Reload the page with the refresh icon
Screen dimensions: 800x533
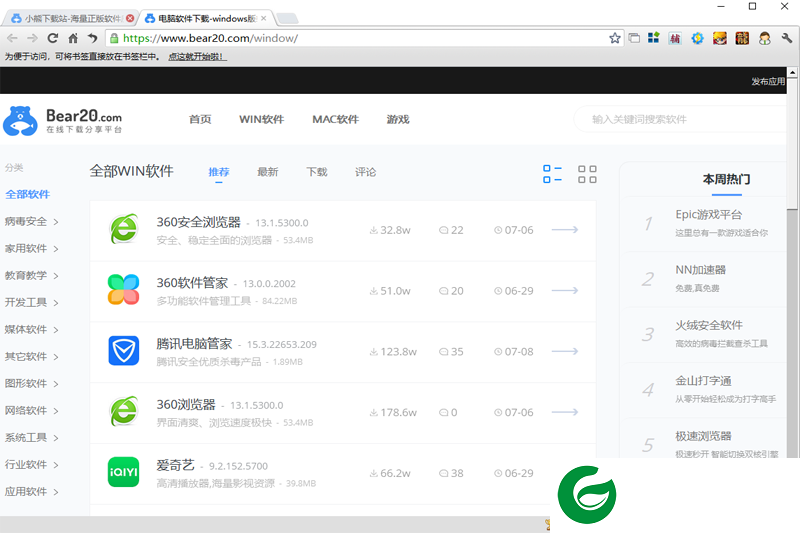point(53,38)
